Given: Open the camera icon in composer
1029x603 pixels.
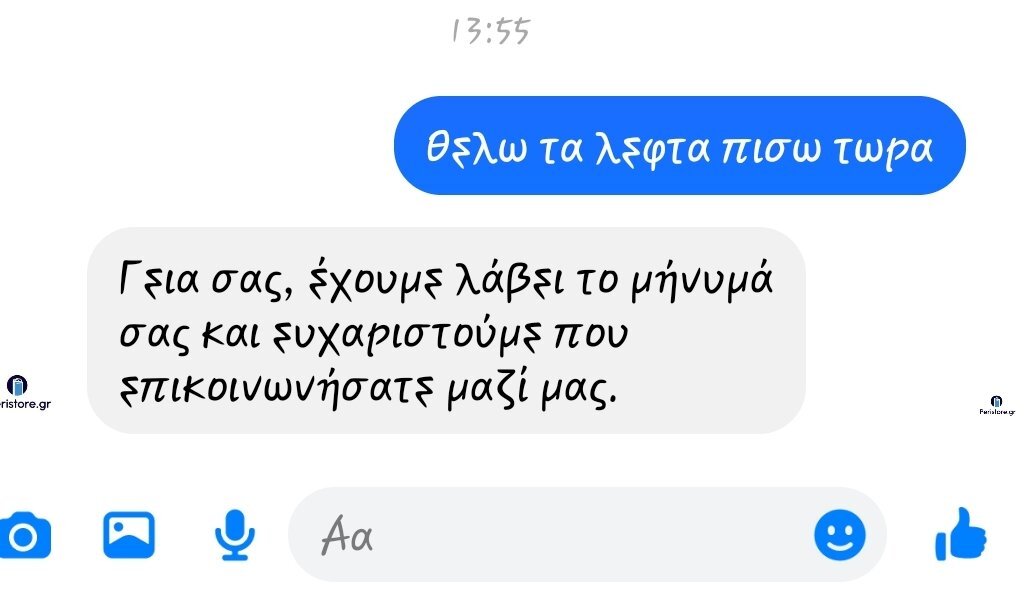Looking at the screenshot, I should (x=24, y=535).
